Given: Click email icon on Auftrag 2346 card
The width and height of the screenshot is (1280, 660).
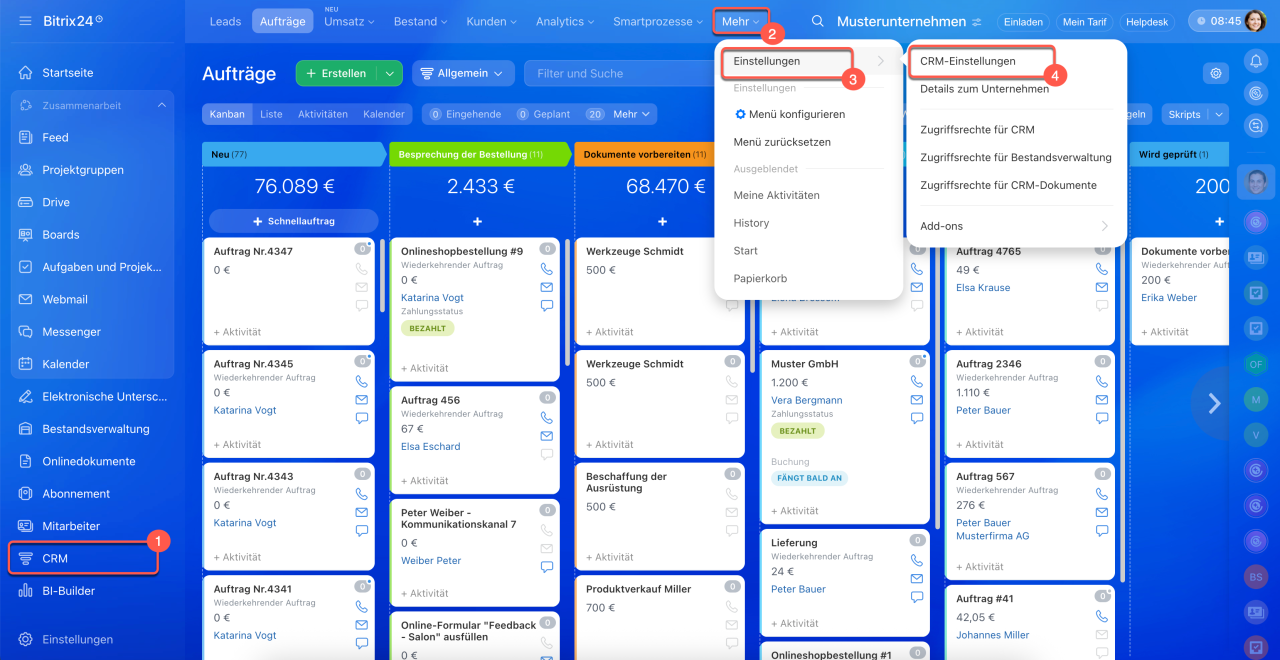Looking at the screenshot, I should (1102, 400).
